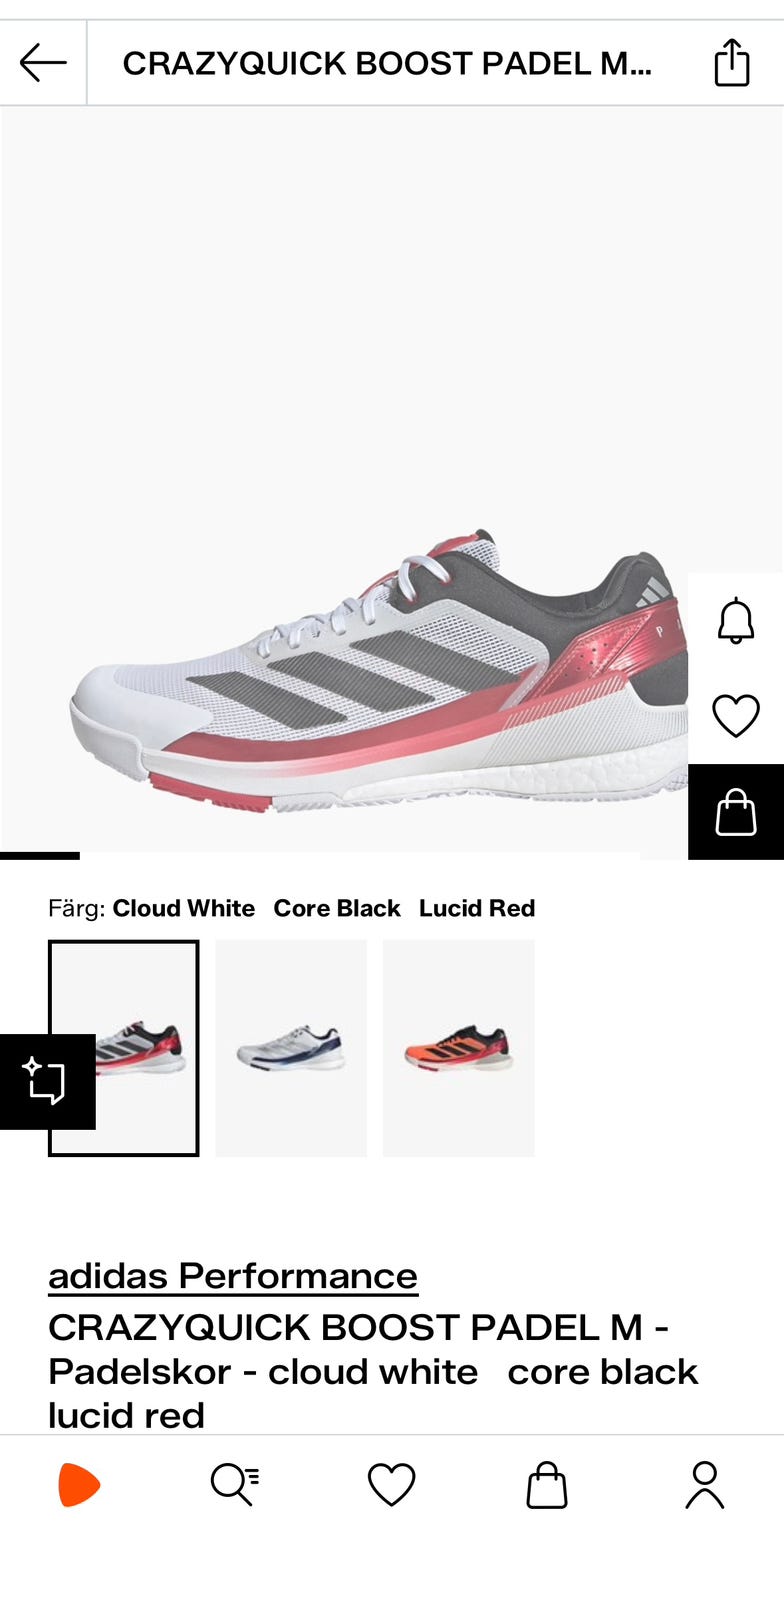Tap the Färg color label text
Image resolution: width=784 pixels, height=1600 pixels.
(76, 908)
